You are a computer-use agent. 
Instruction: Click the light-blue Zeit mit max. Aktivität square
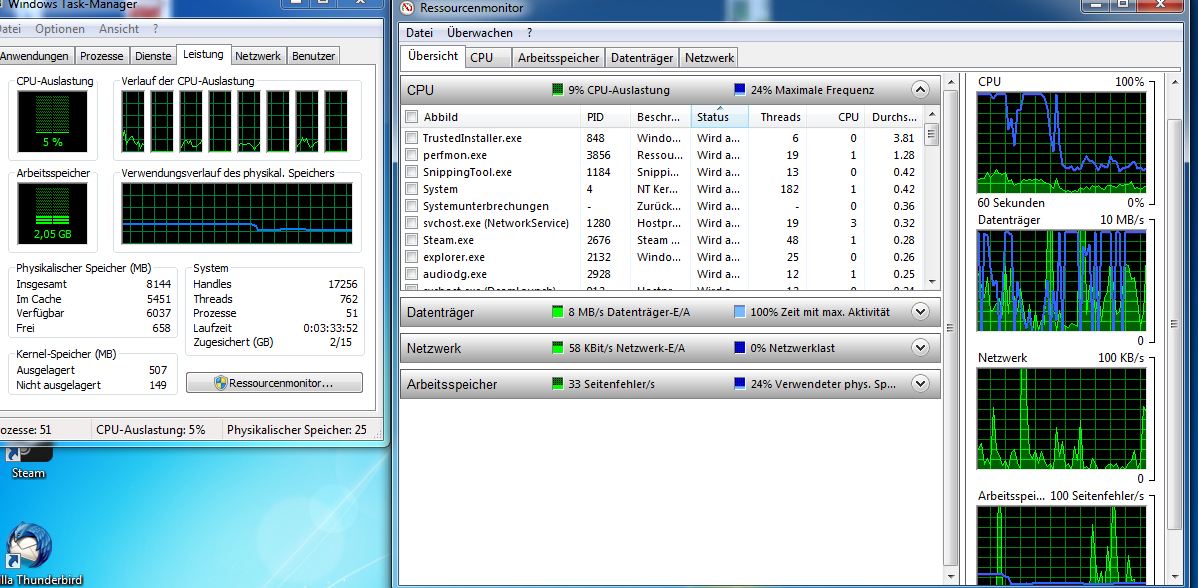740,312
